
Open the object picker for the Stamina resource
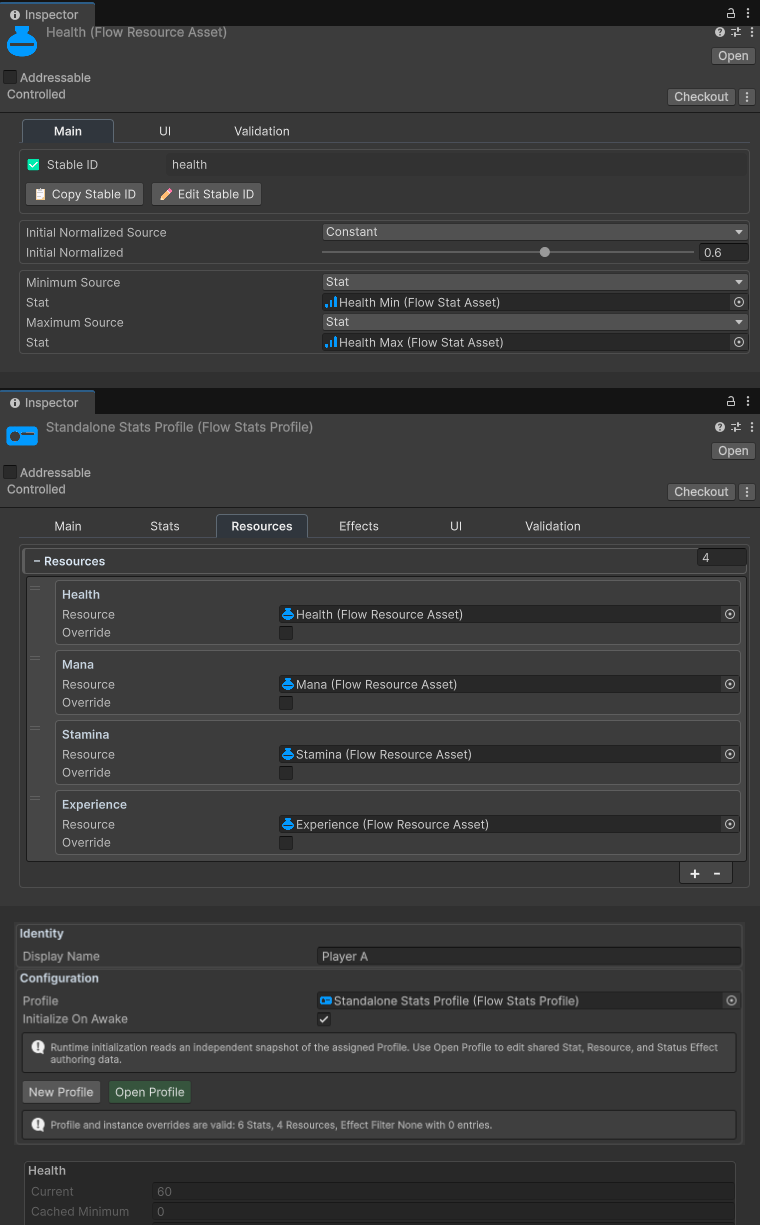pyautogui.click(x=730, y=754)
